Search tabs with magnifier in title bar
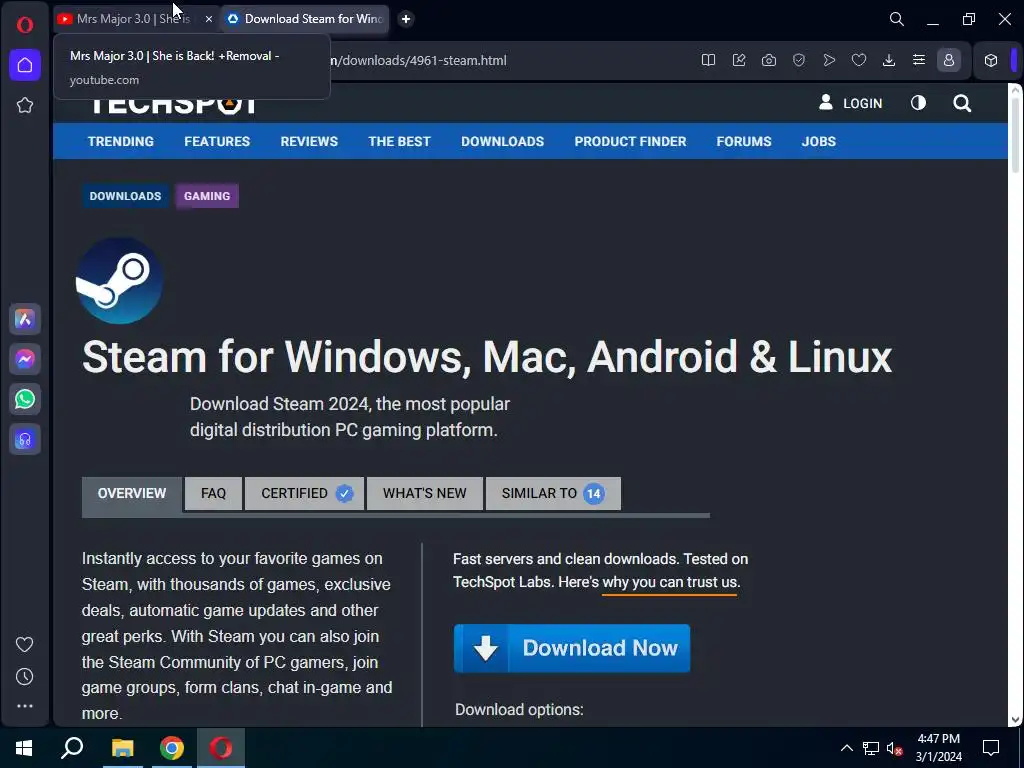This screenshot has width=1024, height=768. (x=897, y=19)
